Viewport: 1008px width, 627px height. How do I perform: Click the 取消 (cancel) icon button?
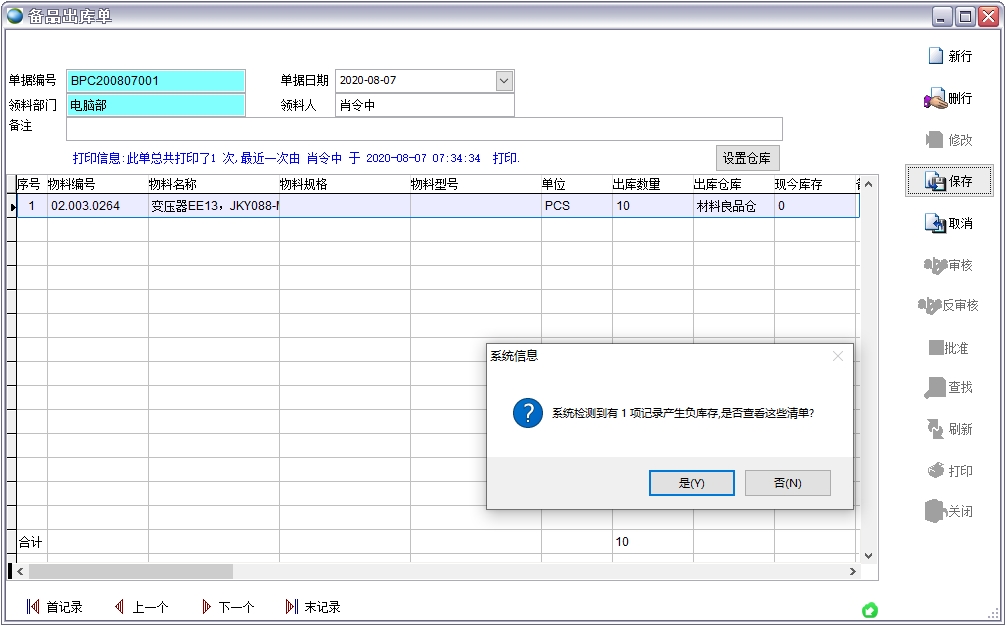[x=949, y=224]
